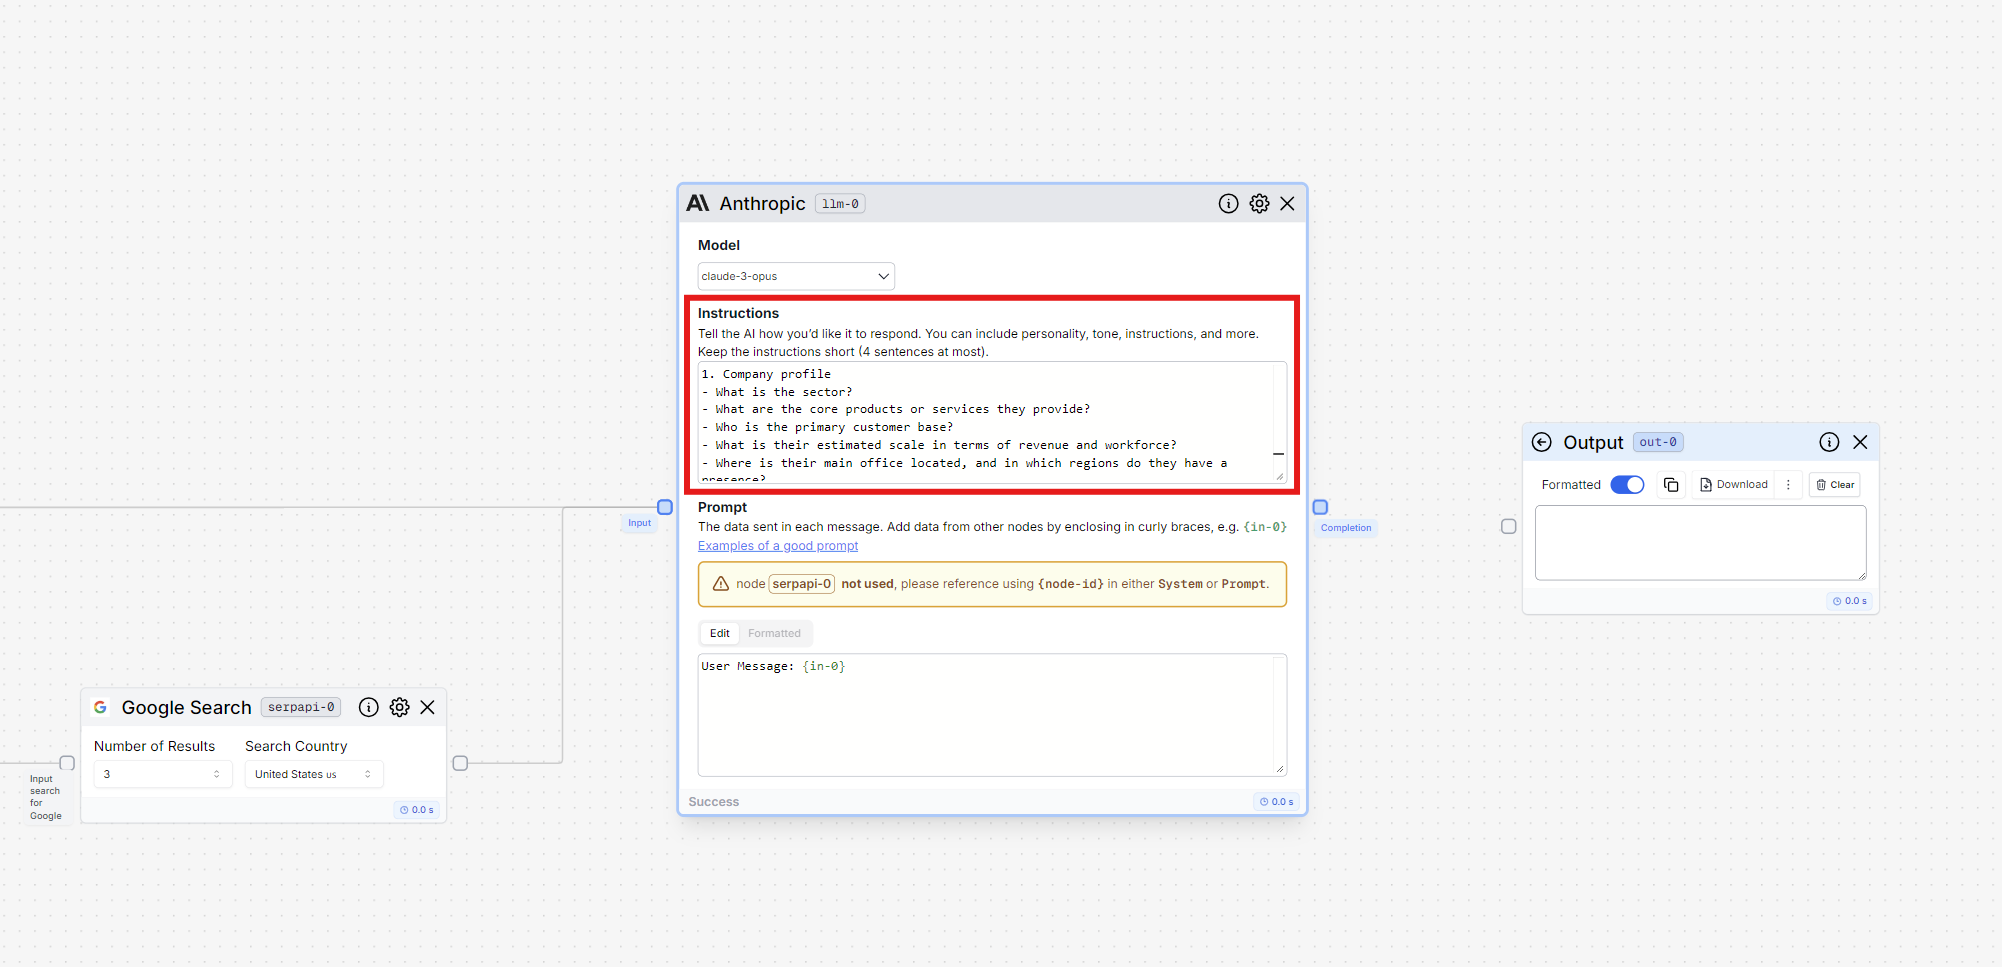
Task: Open info for the Output node
Action: point(1829,442)
